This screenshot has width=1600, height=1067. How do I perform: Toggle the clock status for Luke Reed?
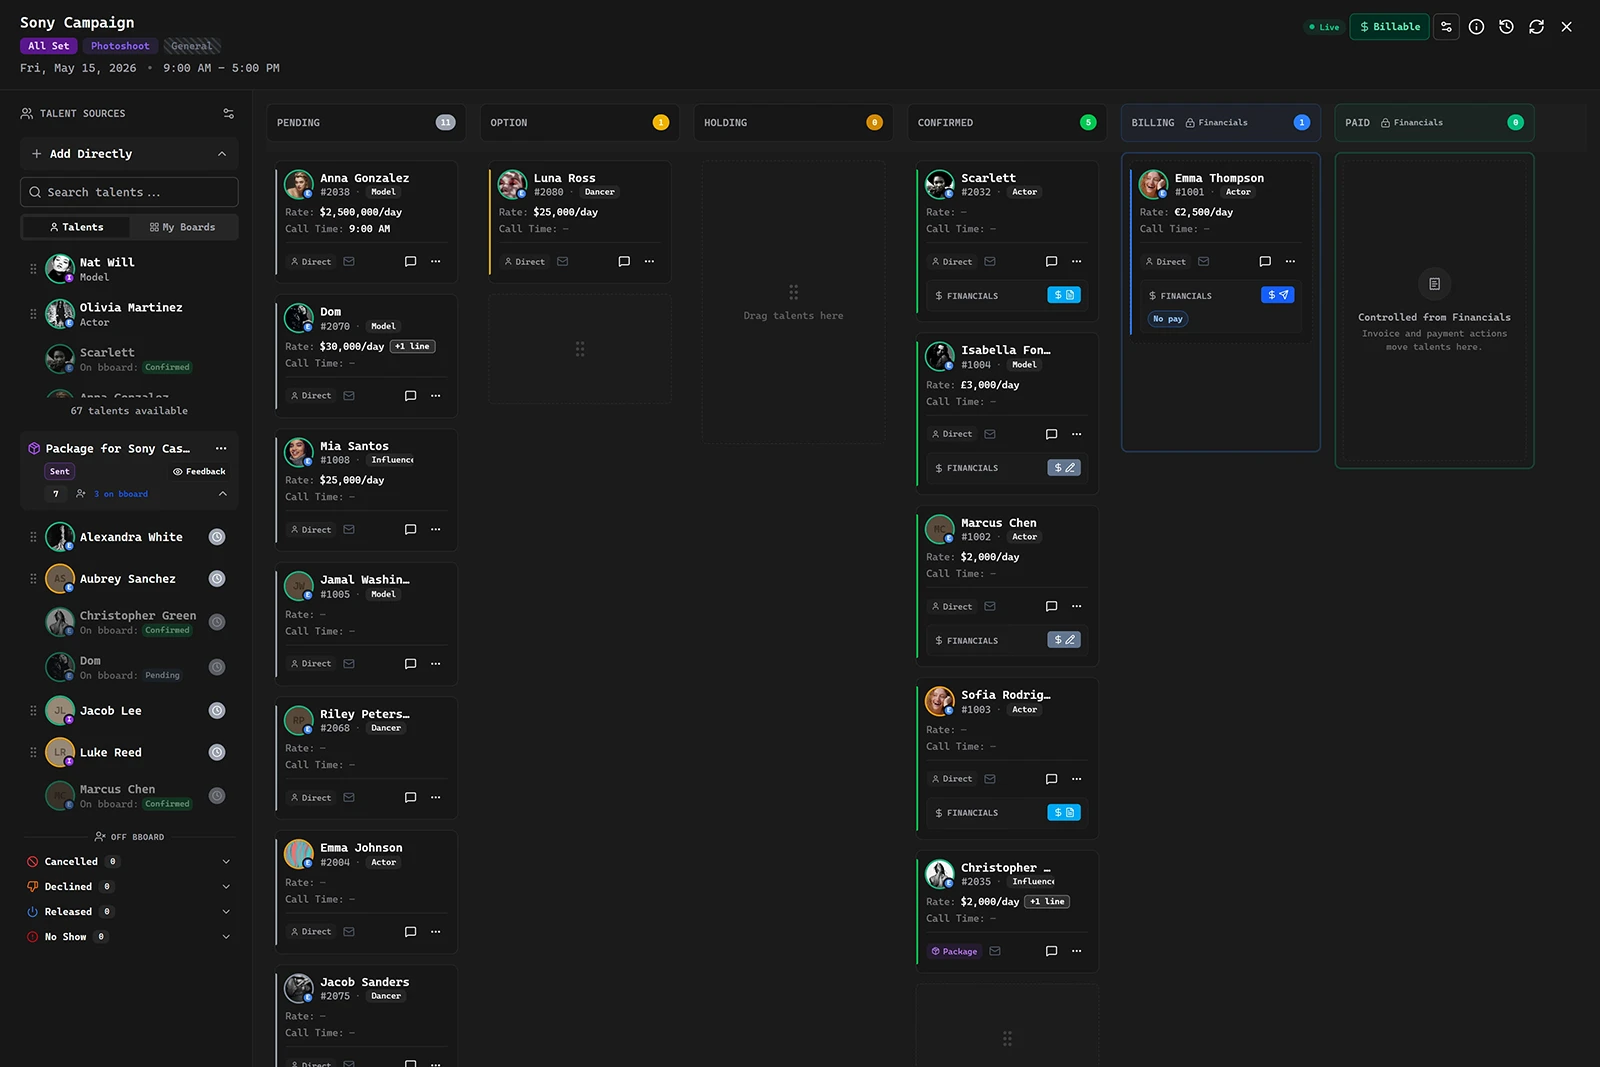[217, 753]
